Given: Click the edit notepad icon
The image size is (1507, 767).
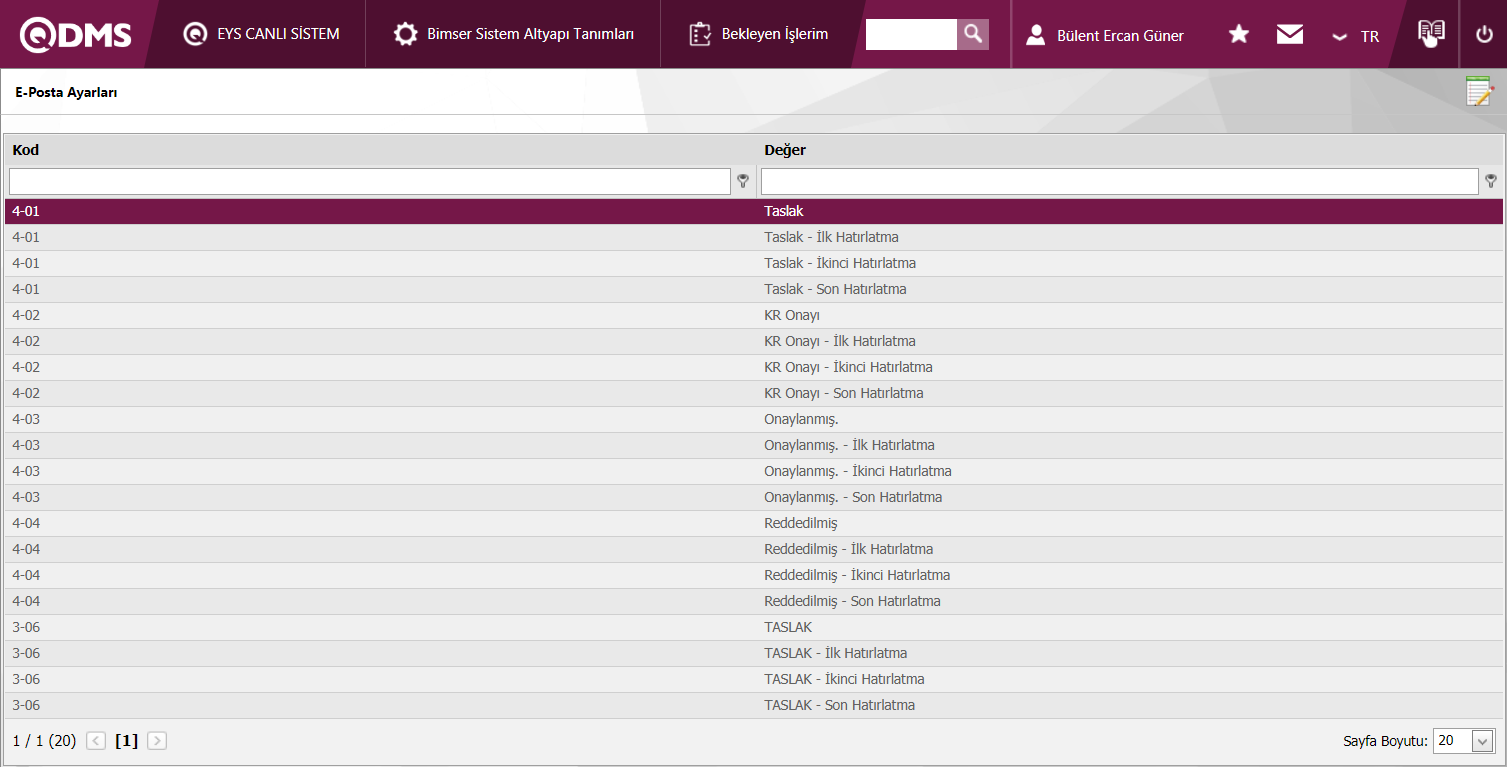Looking at the screenshot, I should point(1479,92).
